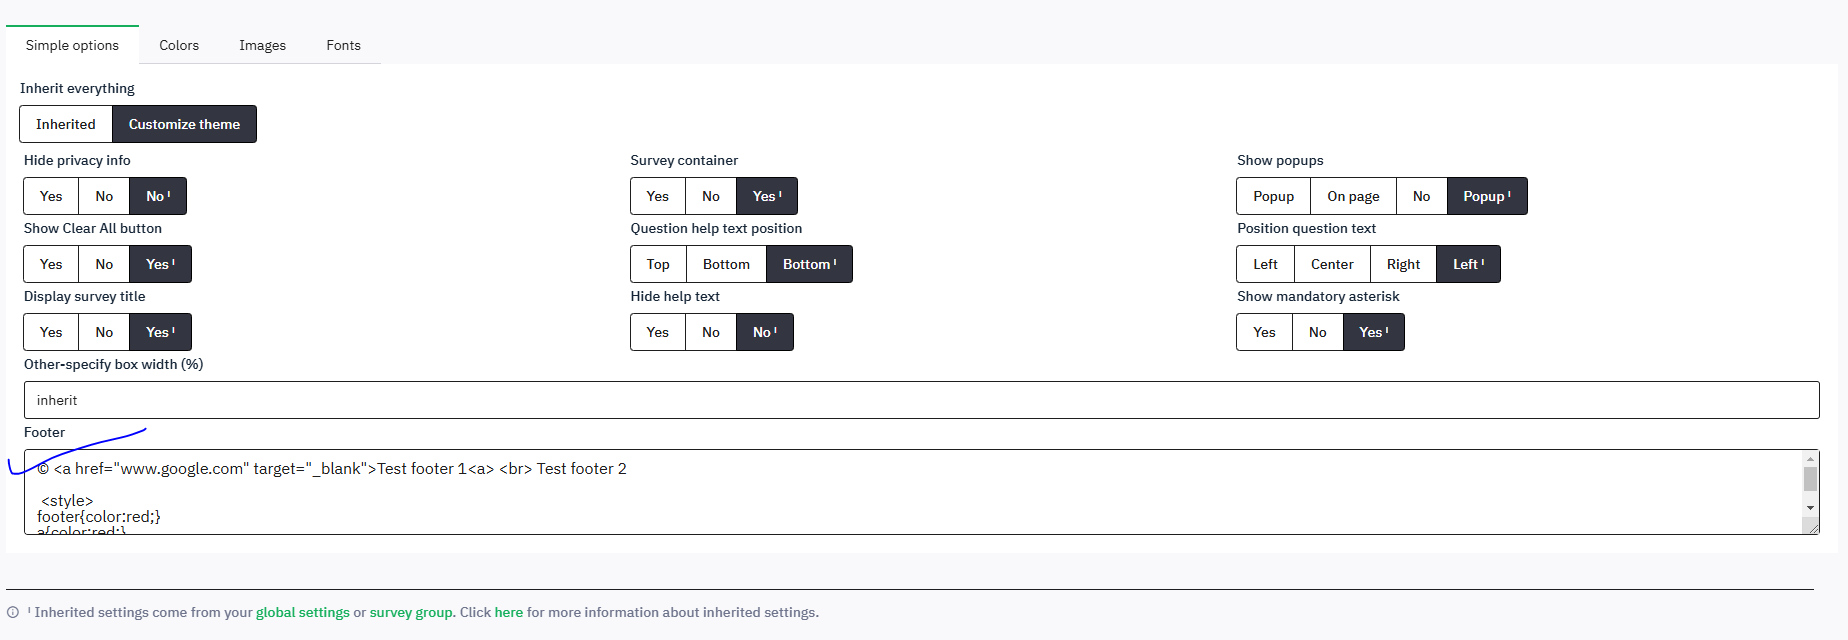Open the Images tab
The image size is (1848, 640).
262,45
